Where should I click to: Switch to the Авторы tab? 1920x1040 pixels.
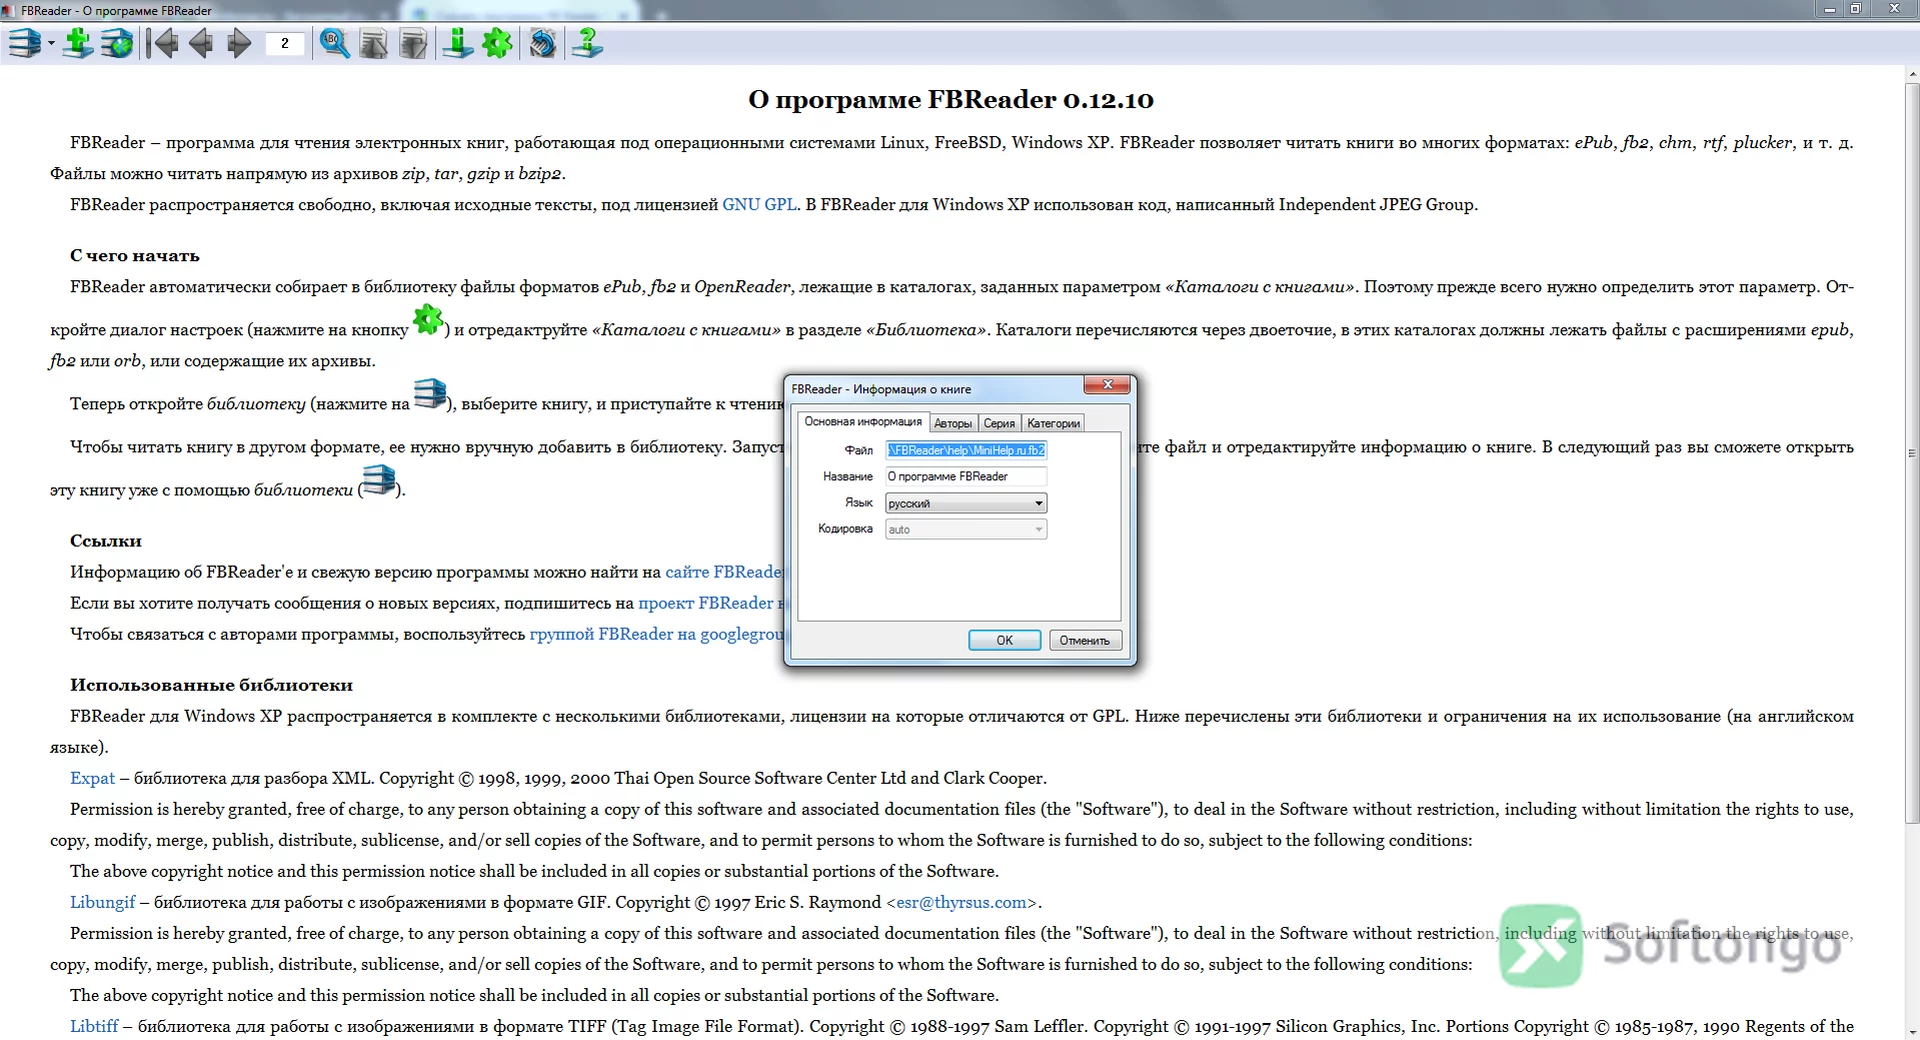pyautogui.click(x=953, y=424)
